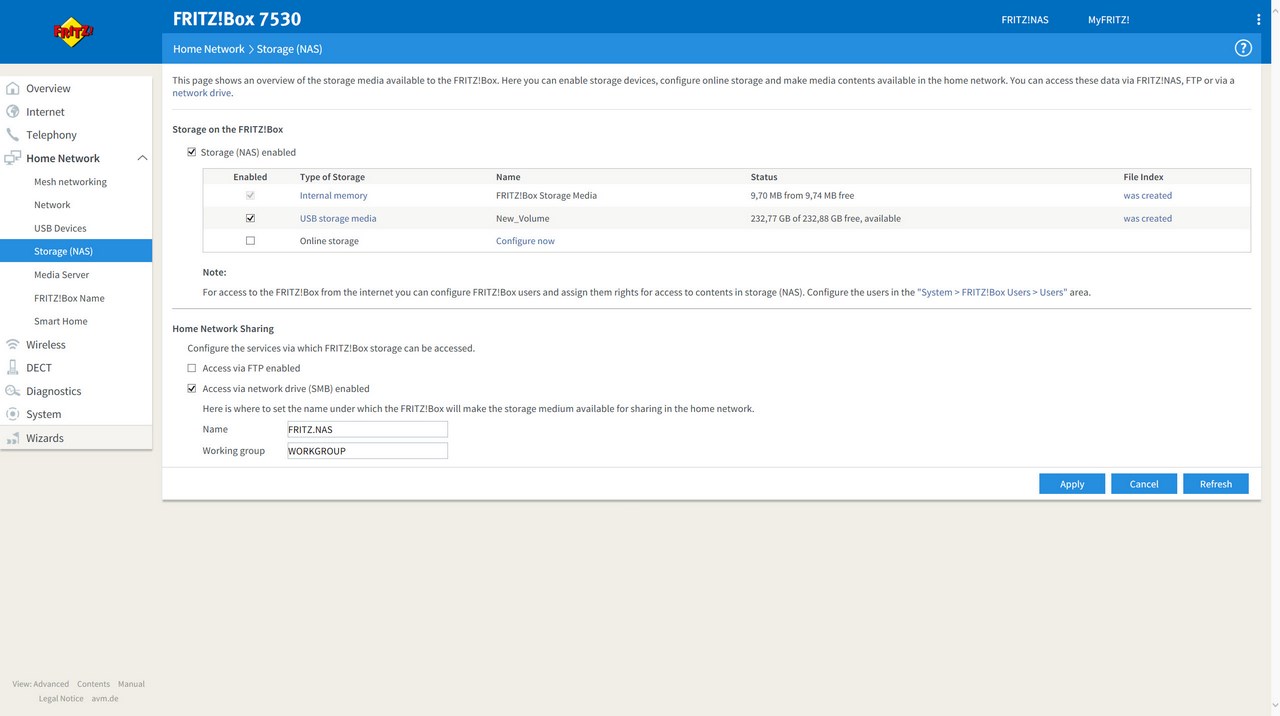Follow the System > FRITZ!Box Users link
This screenshot has width=1280, height=716.
(992, 292)
